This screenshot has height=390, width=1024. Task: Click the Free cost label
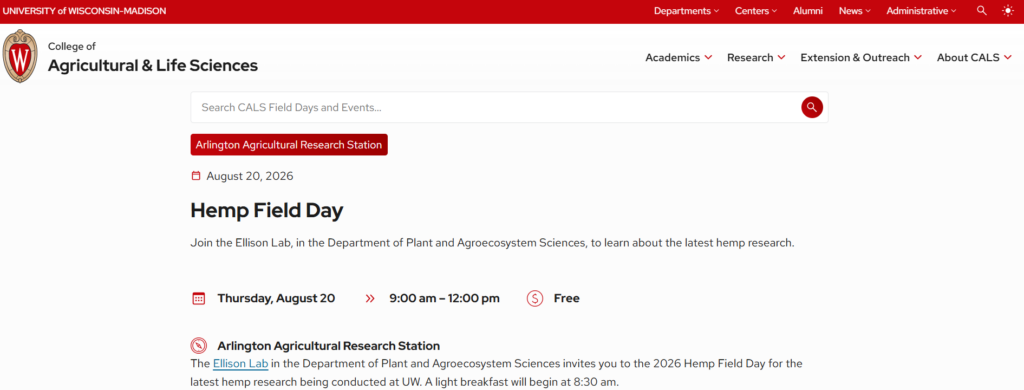[566, 299]
